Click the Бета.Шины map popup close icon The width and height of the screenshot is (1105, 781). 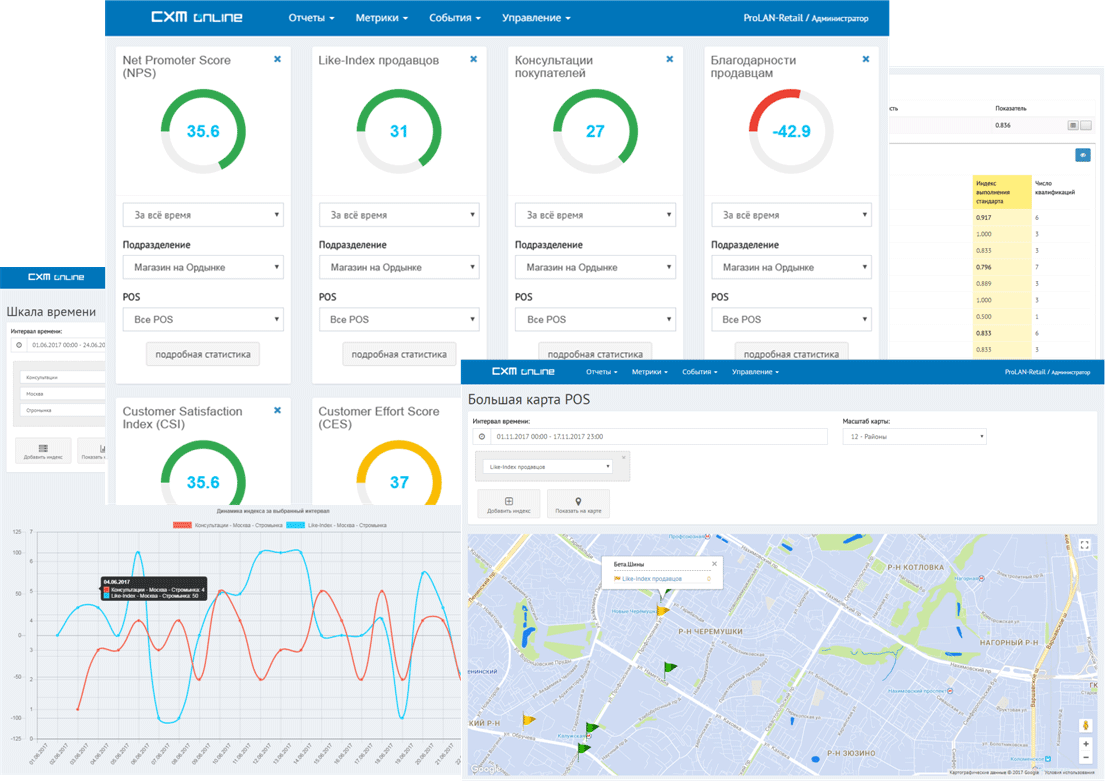pos(714,564)
